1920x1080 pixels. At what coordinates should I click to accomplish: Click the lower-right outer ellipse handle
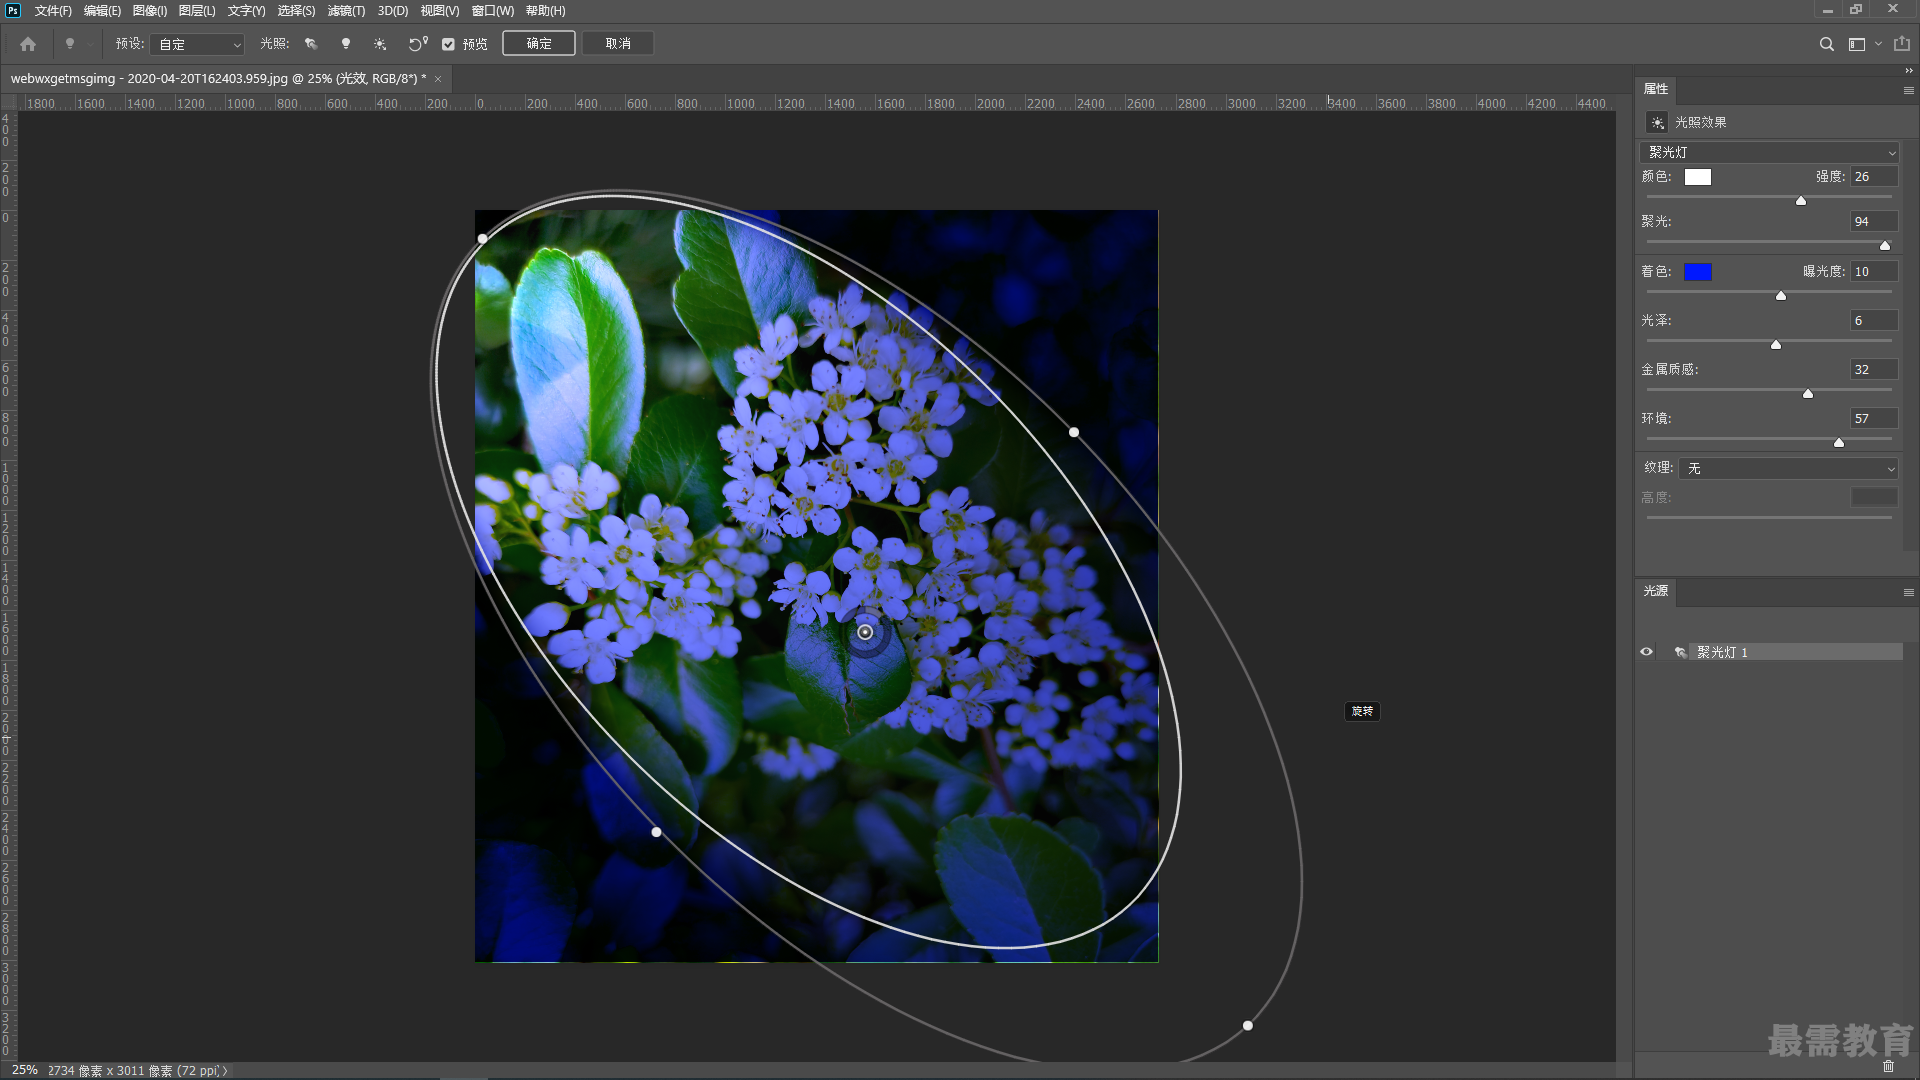[x=1248, y=1026]
